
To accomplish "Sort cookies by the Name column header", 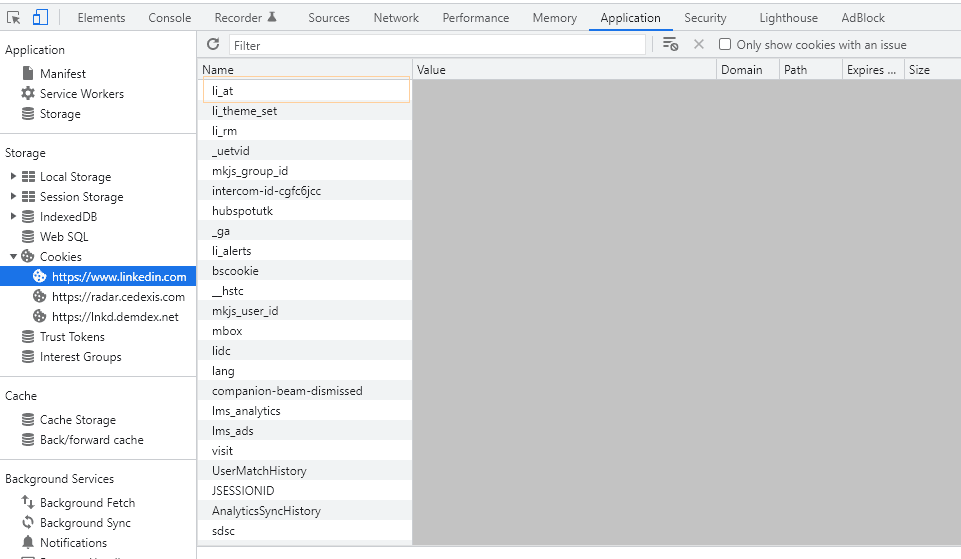I will coord(305,70).
